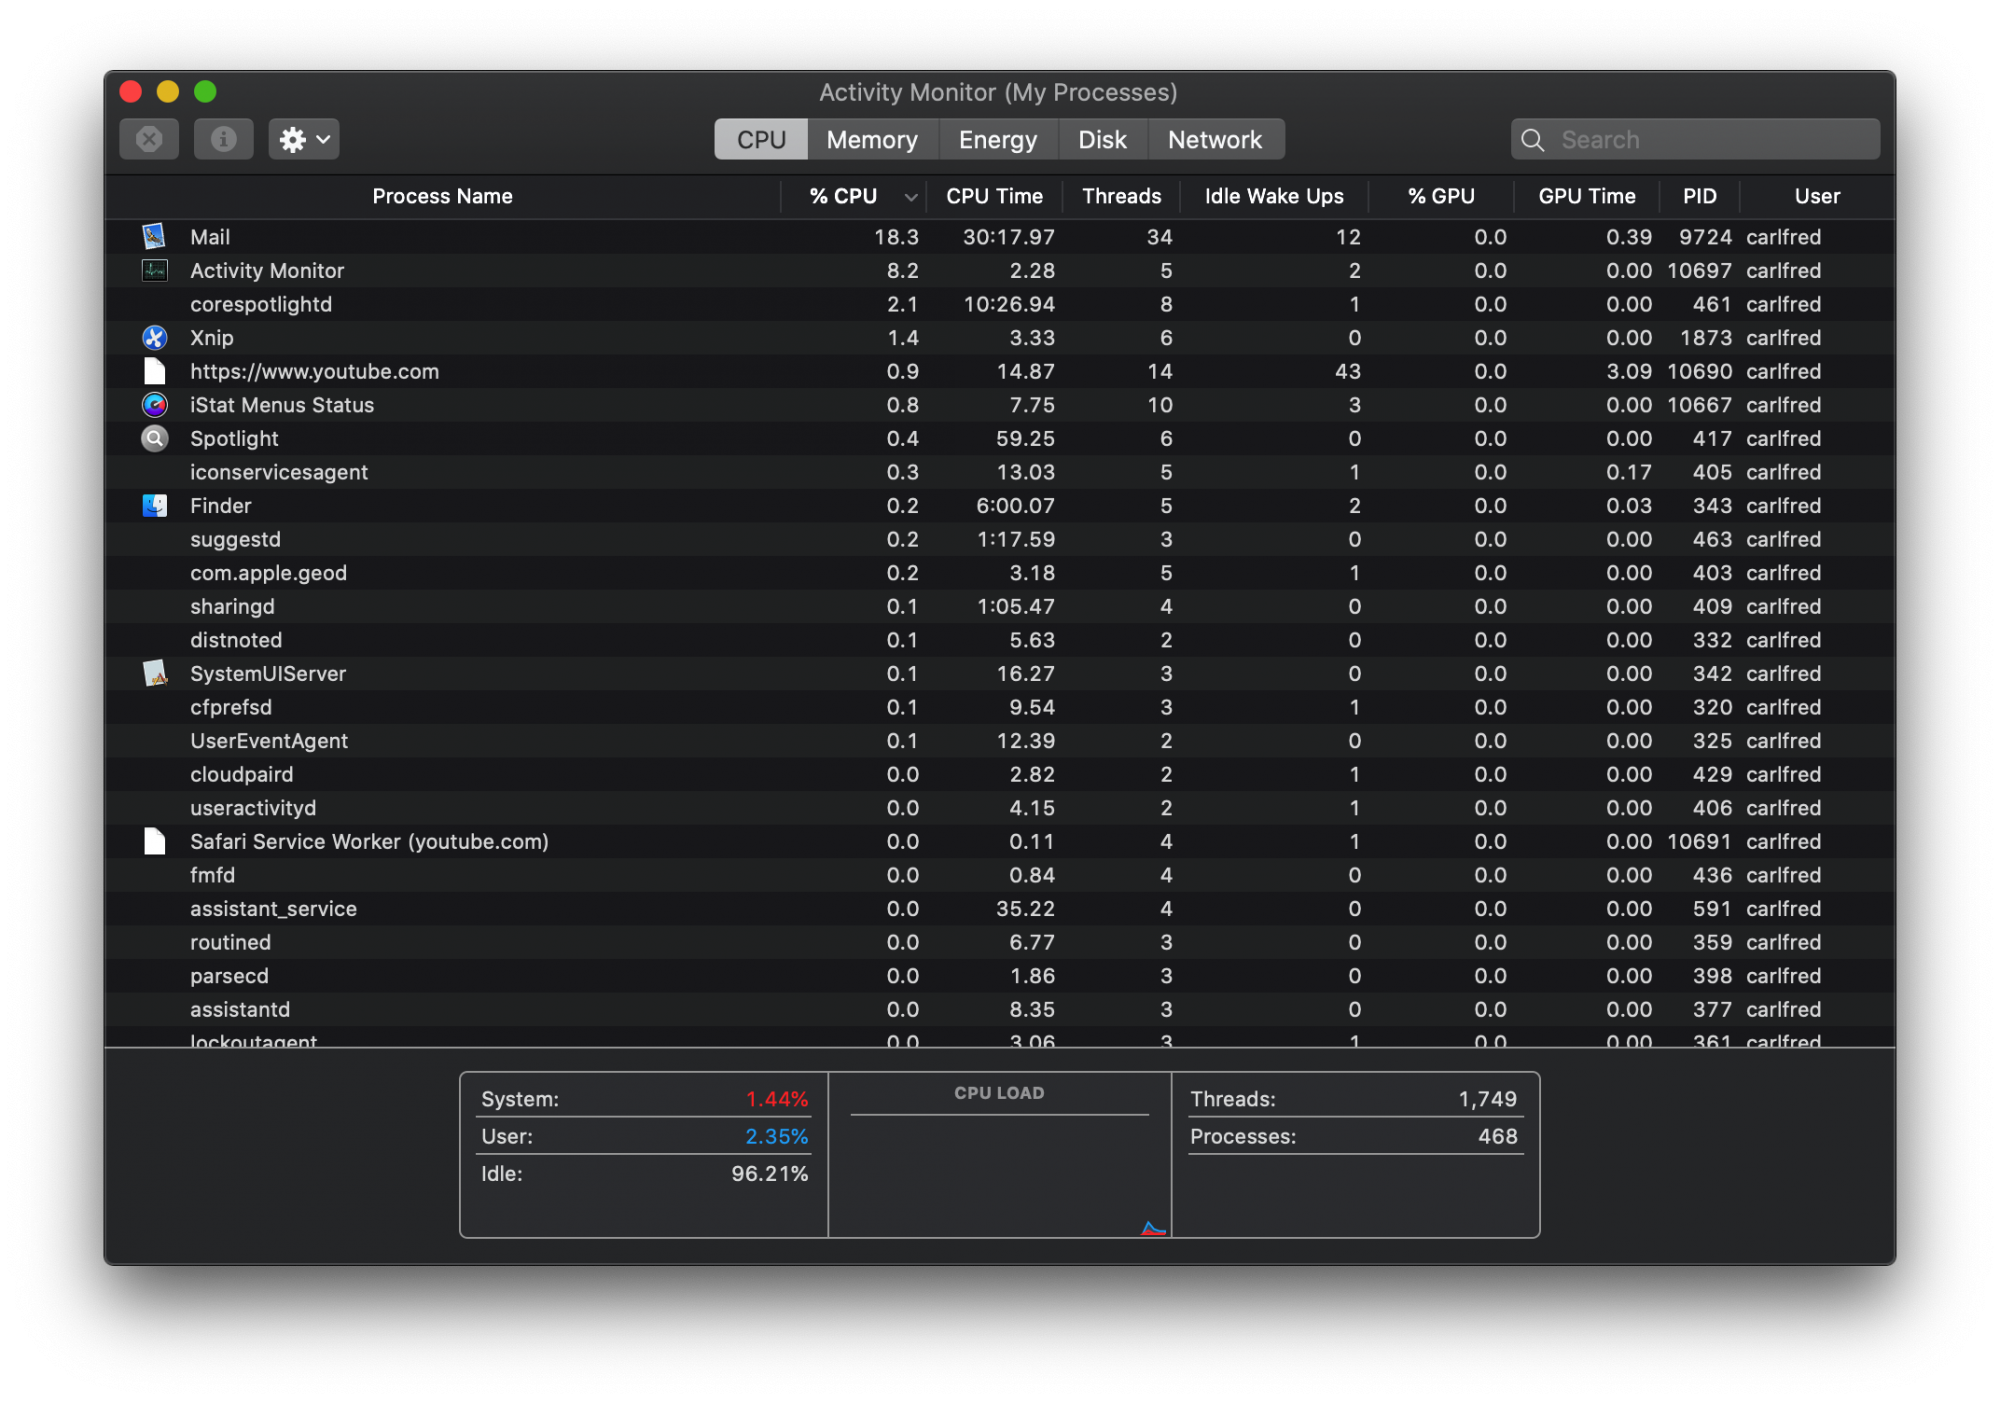This screenshot has width=2000, height=1403.
Task: Select the corespotlightd process row
Action: click(260, 304)
